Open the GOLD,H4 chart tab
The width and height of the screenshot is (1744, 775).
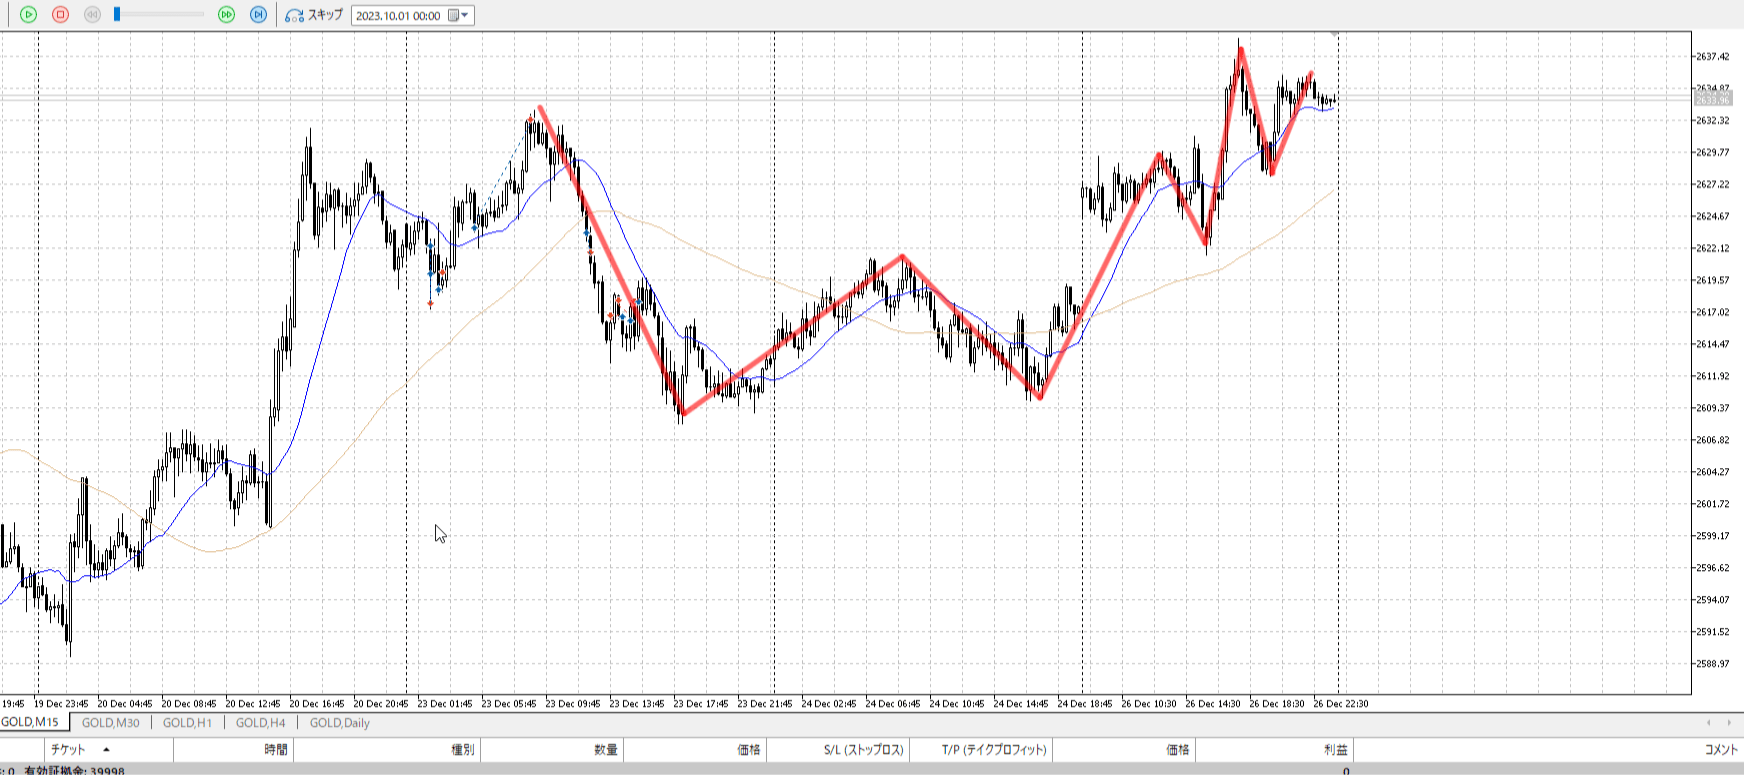(x=260, y=723)
